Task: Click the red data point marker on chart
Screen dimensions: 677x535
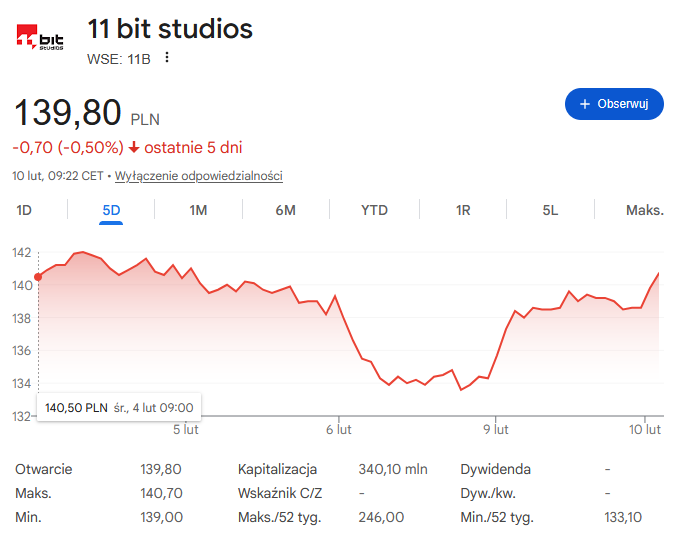Action: coord(38,277)
